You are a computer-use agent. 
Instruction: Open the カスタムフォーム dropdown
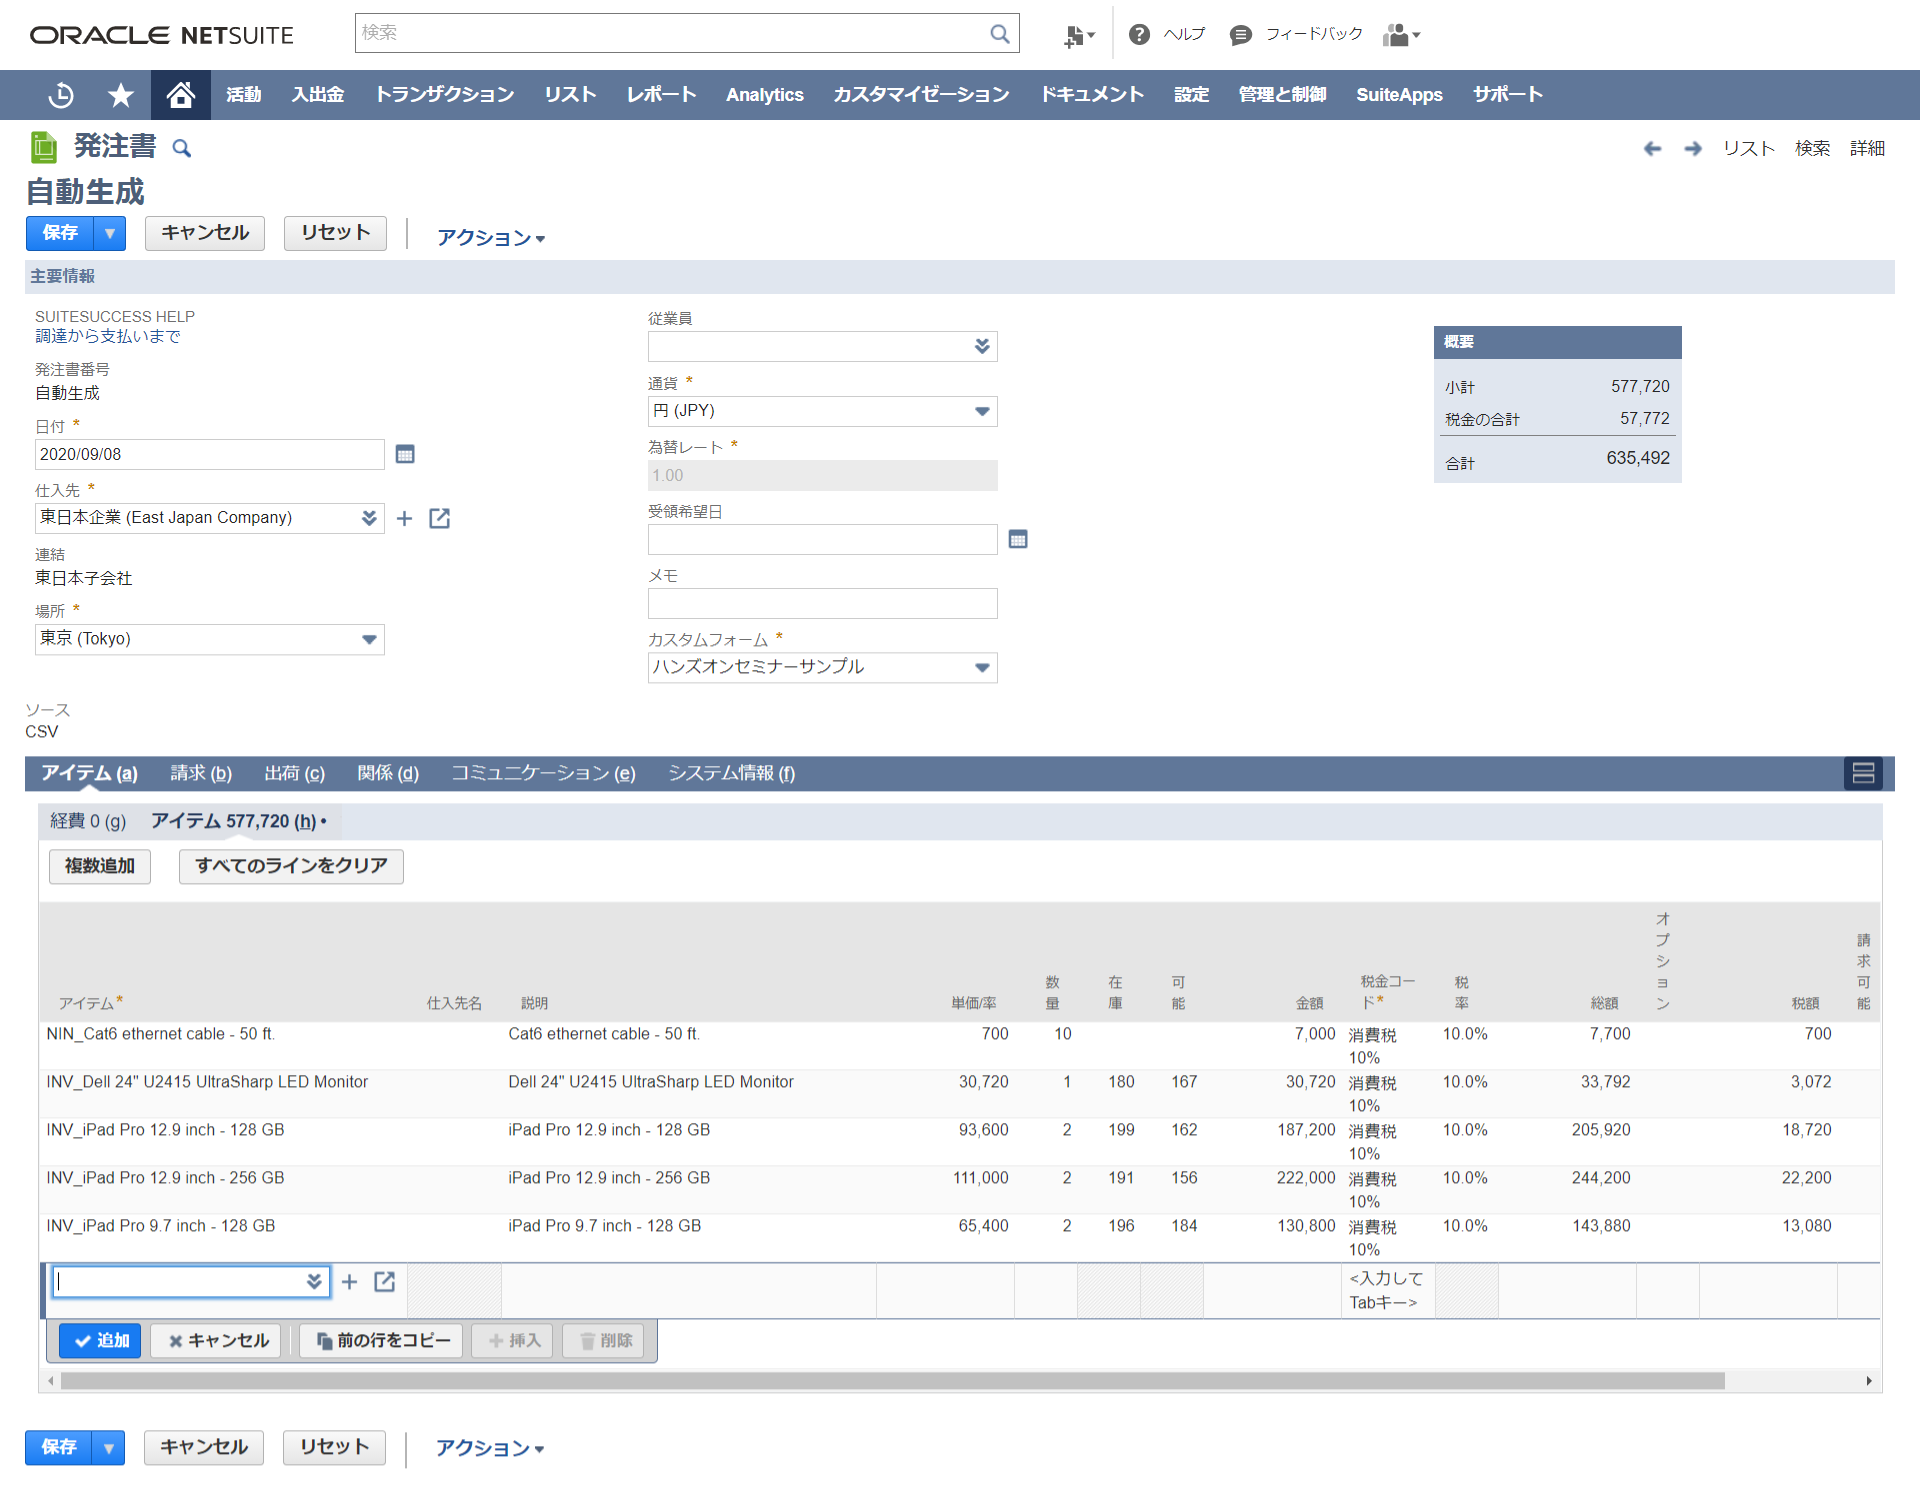click(x=982, y=667)
